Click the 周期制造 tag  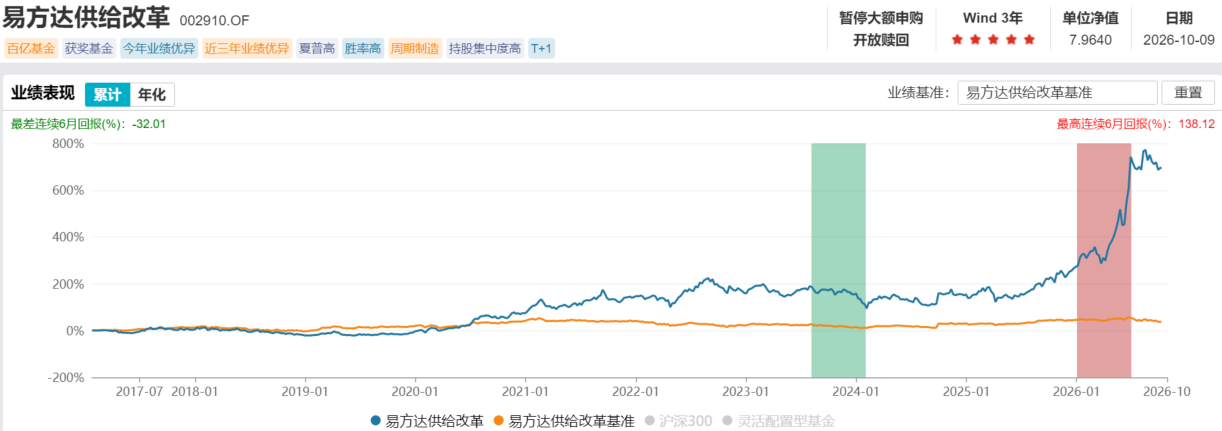[415, 48]
